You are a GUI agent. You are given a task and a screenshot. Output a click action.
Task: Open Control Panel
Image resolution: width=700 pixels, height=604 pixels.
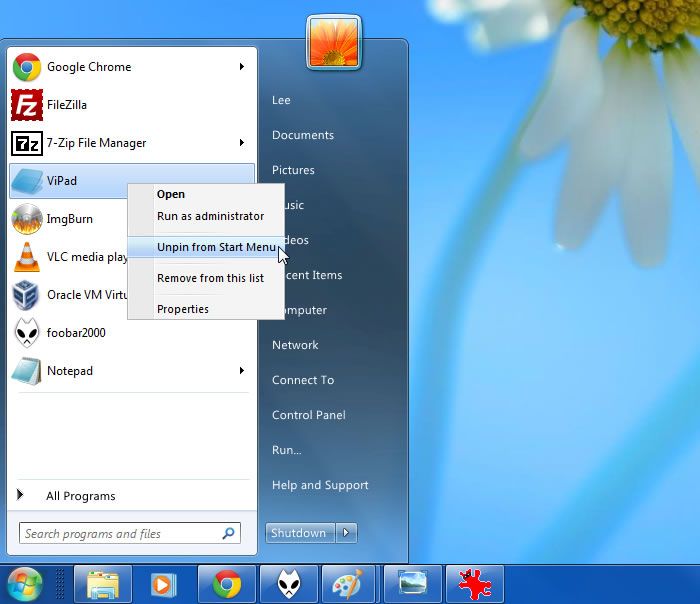[x=308, y=415]
